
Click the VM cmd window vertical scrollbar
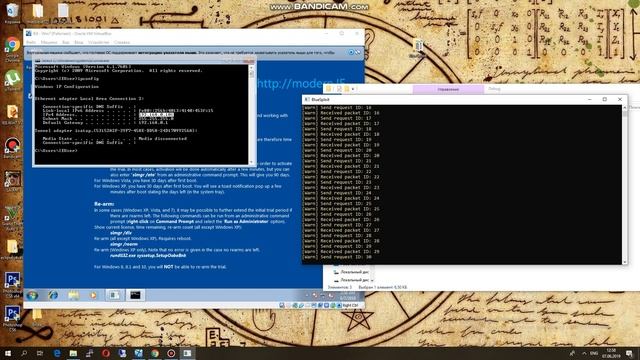point(252,114)
